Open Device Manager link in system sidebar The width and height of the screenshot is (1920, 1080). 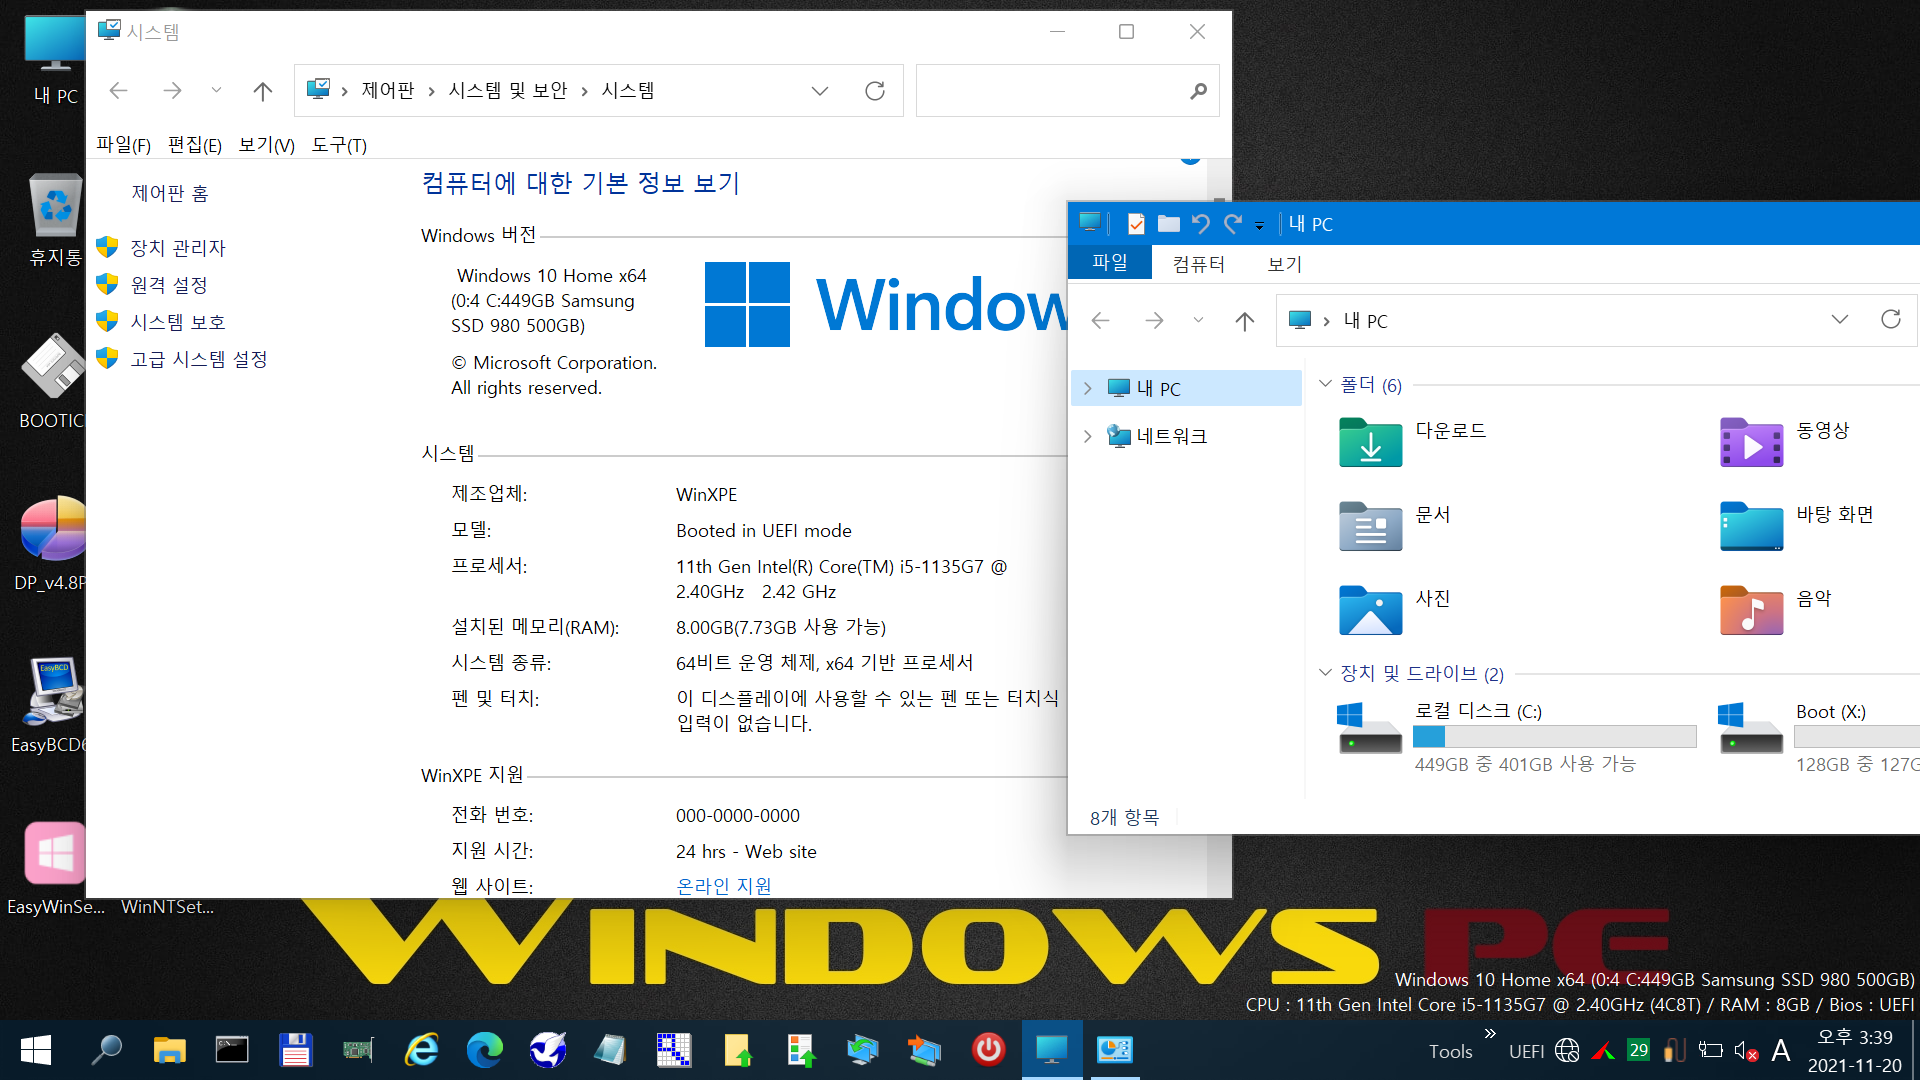pyautogui.click(x=178, y=248)
